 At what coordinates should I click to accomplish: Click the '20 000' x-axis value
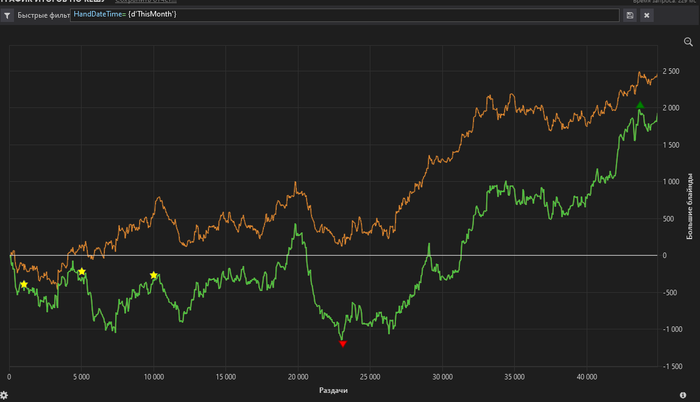coord(298,377)
